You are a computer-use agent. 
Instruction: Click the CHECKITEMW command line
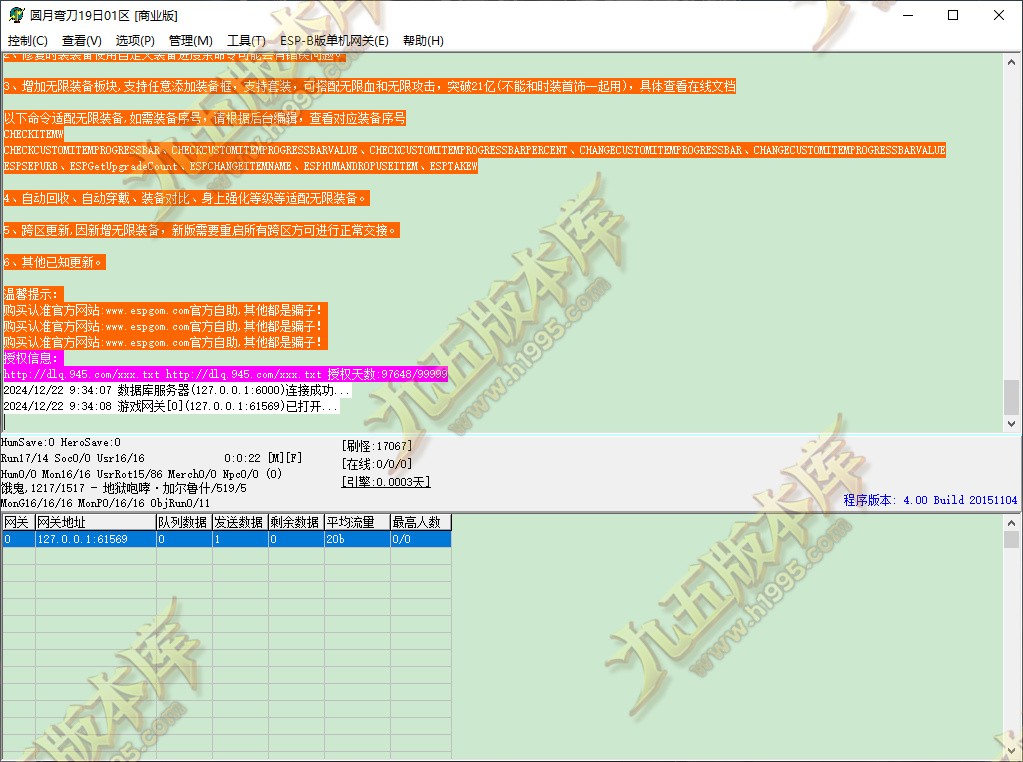[x=33, y=134]
